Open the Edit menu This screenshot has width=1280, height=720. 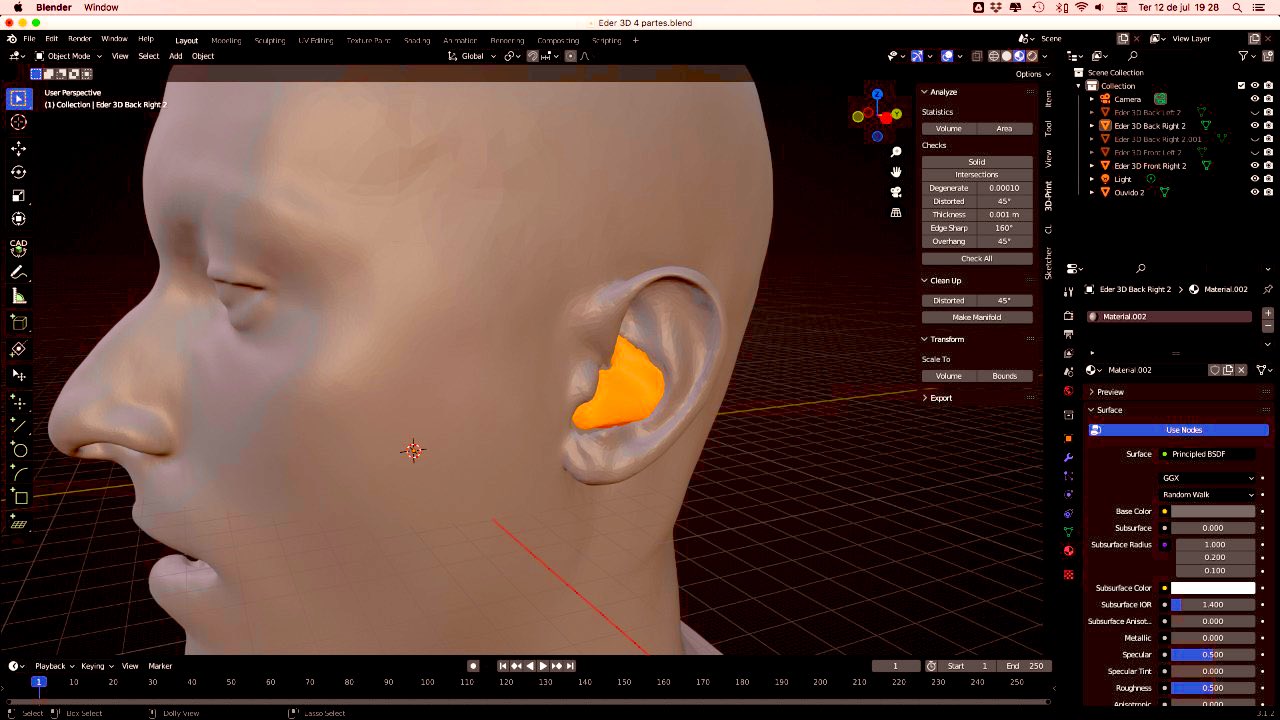pyautogui.click(x=51, y=39)
